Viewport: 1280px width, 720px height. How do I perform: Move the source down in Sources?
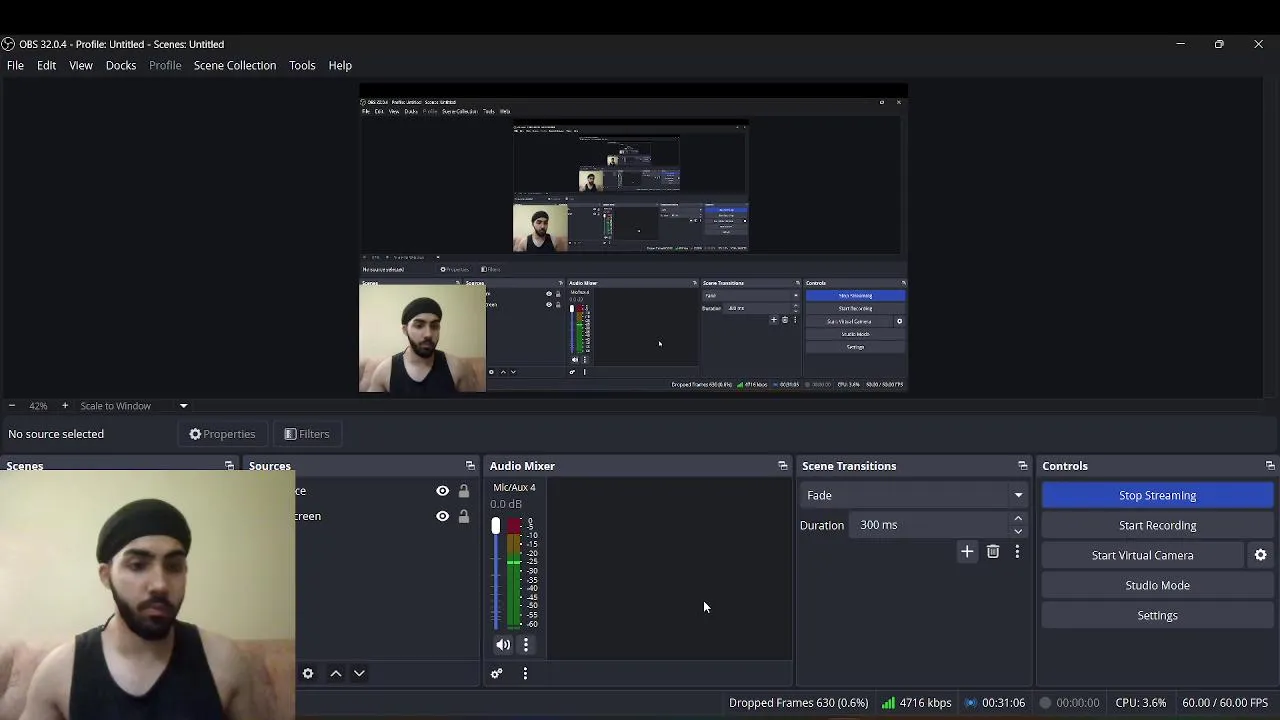pos(359,674)
